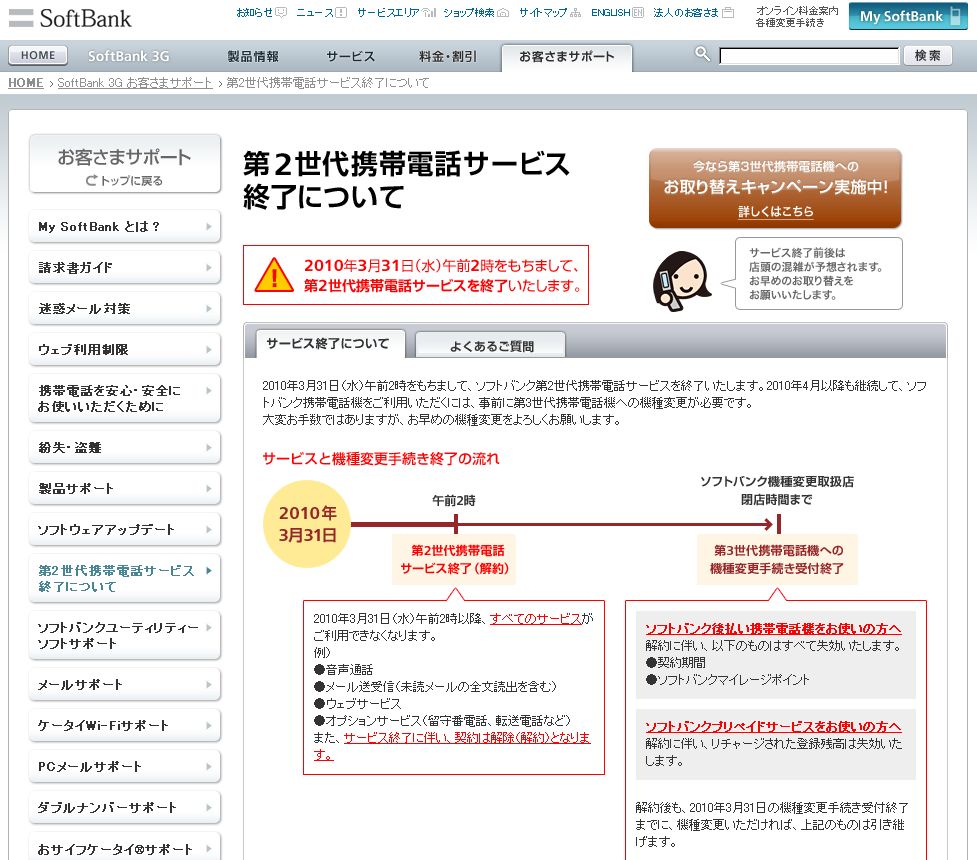The height and width of the screenshot is (860, 977).
Task: Click arrow icon on 請求書ガイド row
Action: (x=209, y=267)
